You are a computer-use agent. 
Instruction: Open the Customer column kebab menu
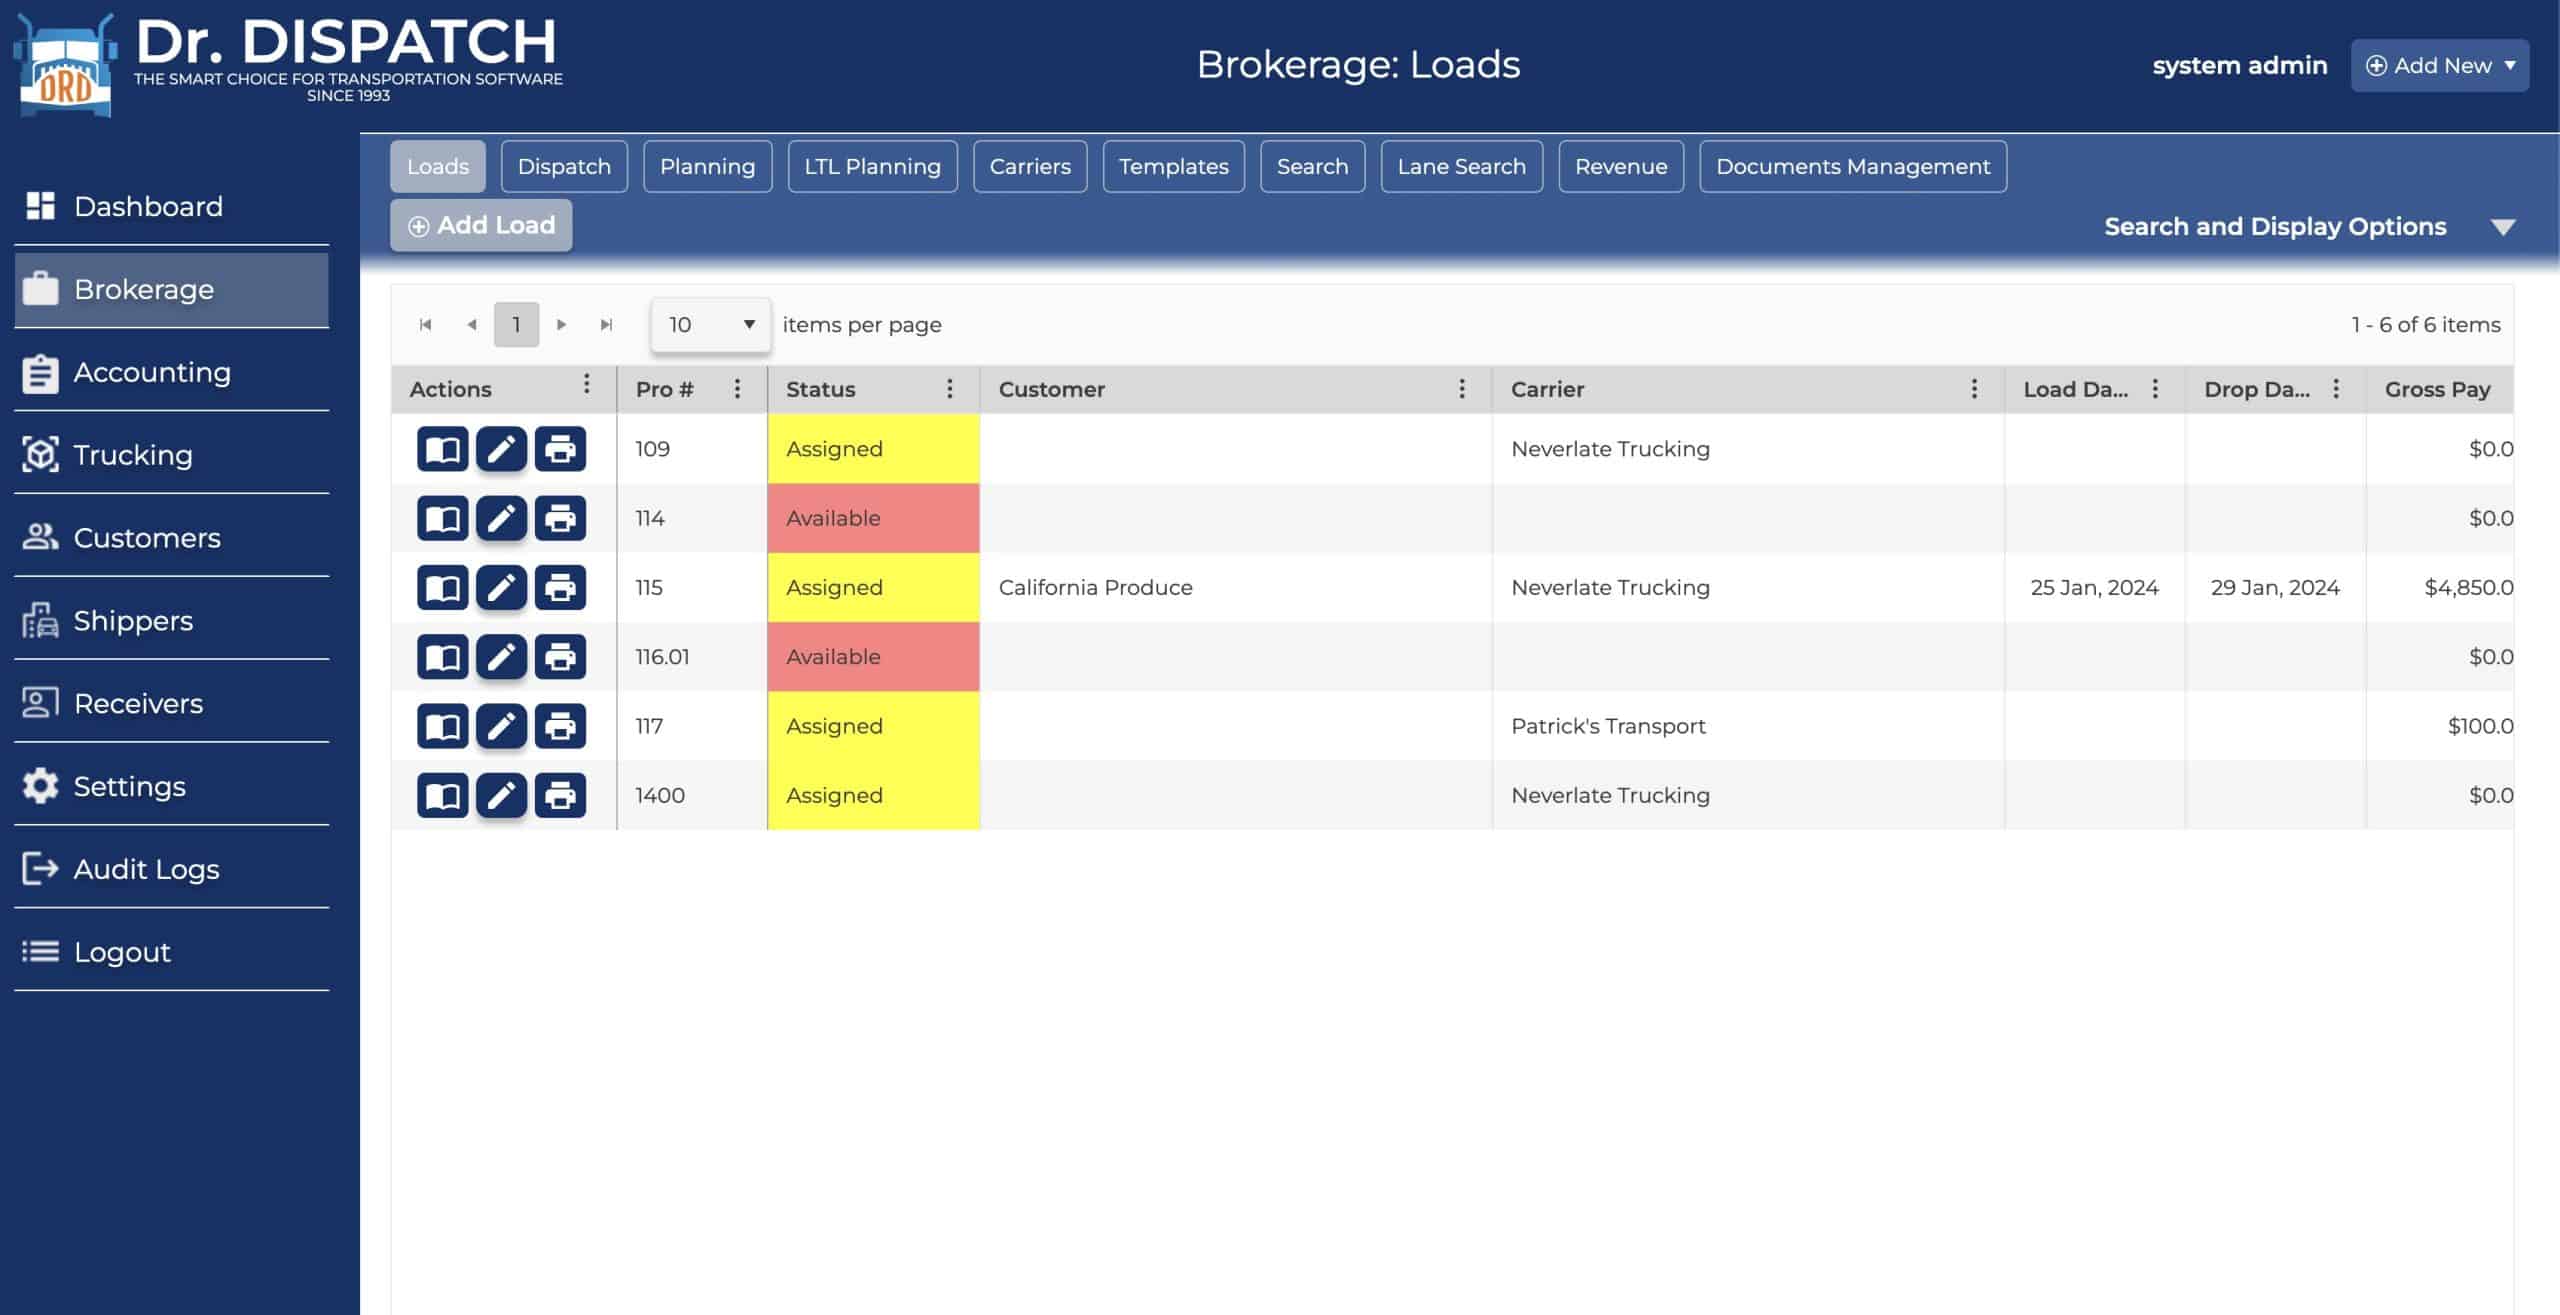(x=1462, y=389)
